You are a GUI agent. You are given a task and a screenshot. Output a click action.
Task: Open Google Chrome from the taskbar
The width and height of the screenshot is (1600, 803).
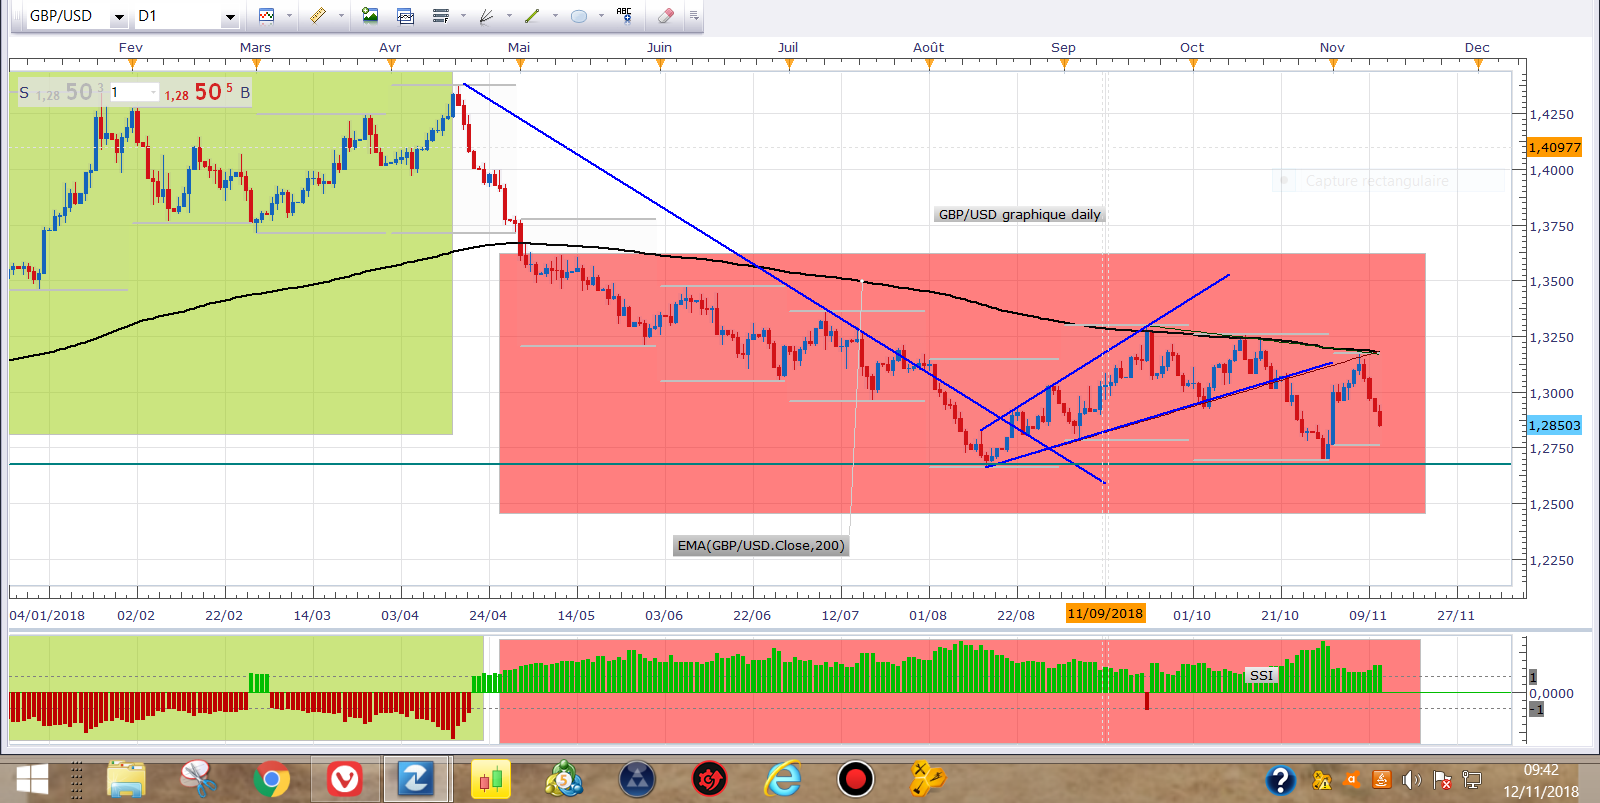271,779
